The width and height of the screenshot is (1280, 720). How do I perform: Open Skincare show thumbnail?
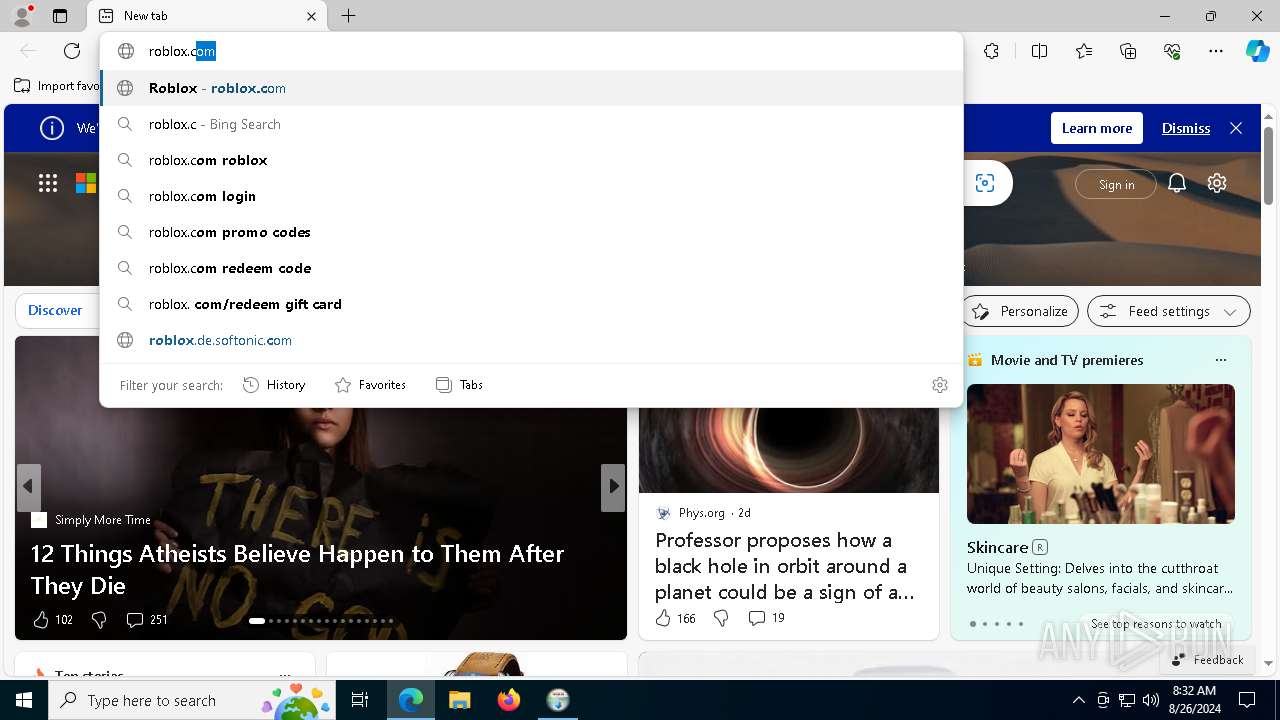pyautogui.click(x=1101, y=454)
